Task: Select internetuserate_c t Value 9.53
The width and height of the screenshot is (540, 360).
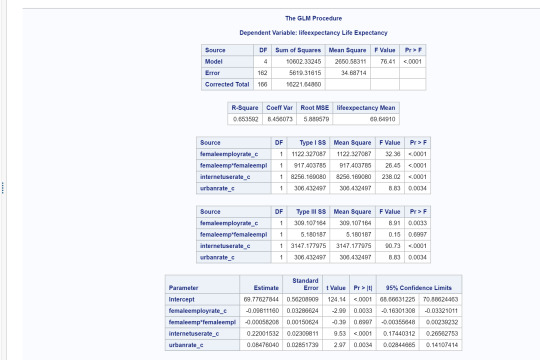Action: pyautogui.click(x=340, y=333)
